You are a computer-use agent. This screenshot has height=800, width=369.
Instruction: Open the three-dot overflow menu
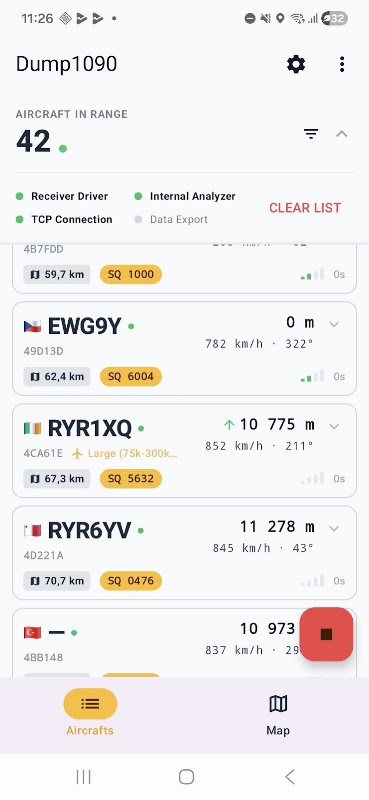[341, 64]
